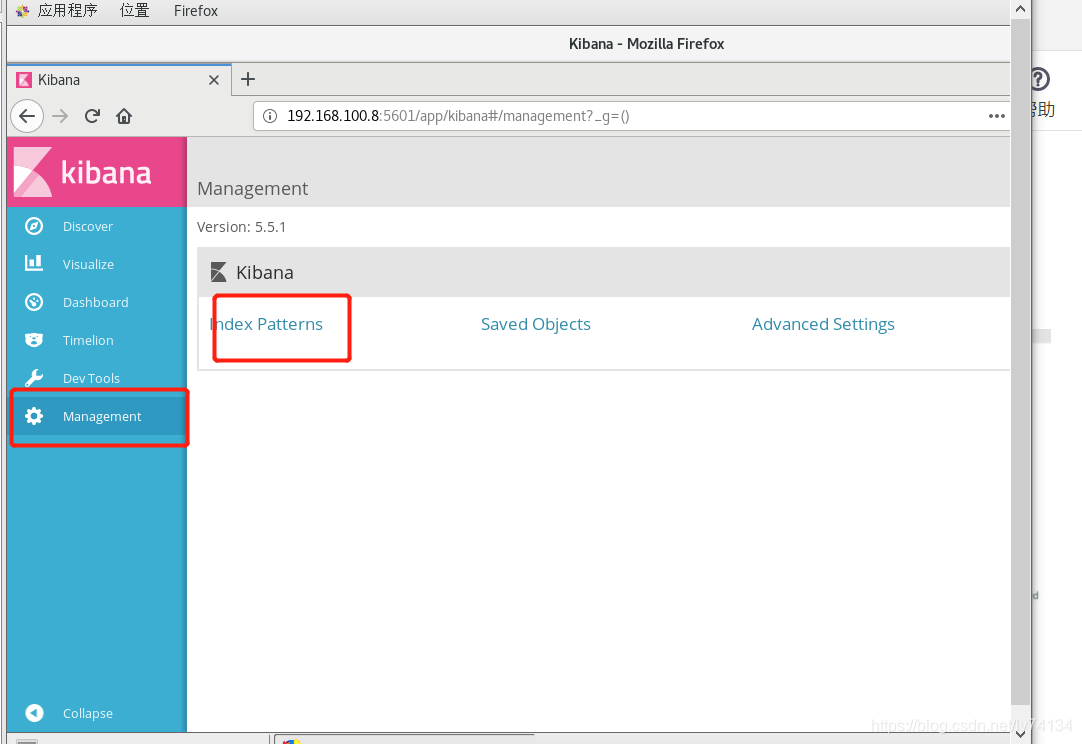Click the applications menu icon in top bar
The height and width of the screenshot is (744, 1082).
pyautogui.click(x=22, y=10)
